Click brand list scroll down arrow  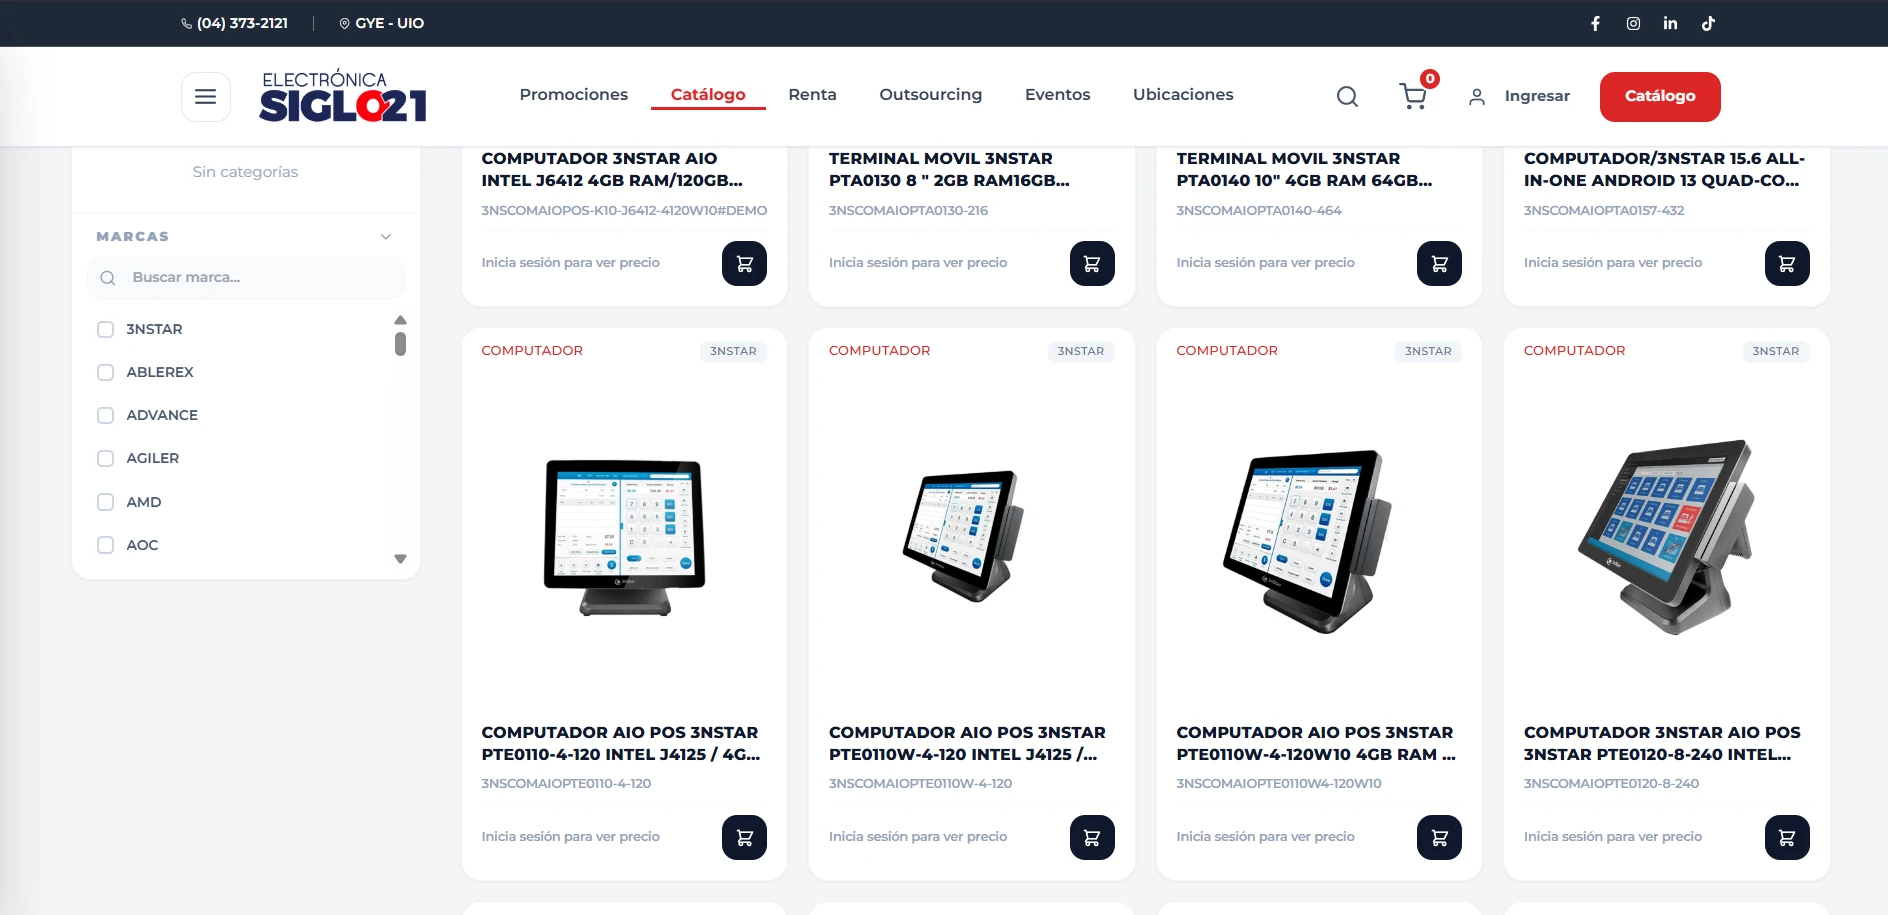click(400, 559)
